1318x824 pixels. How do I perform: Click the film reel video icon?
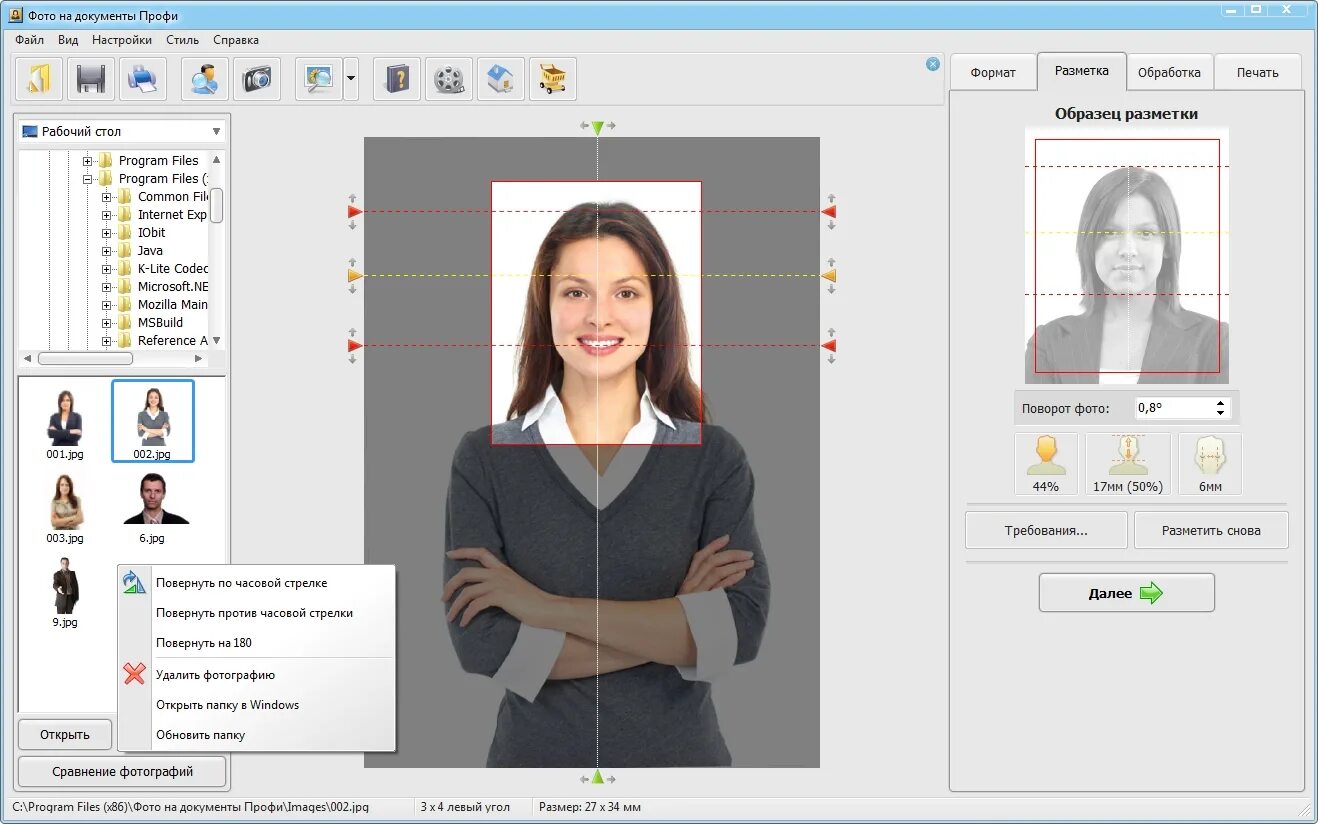click(x=449, y=79)
